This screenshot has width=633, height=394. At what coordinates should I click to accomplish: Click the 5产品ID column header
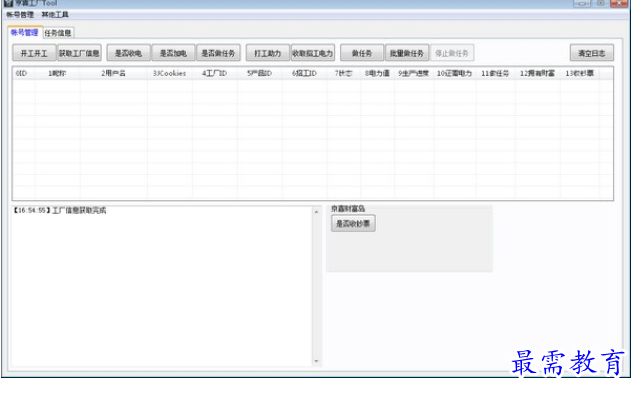coord(260,73)
